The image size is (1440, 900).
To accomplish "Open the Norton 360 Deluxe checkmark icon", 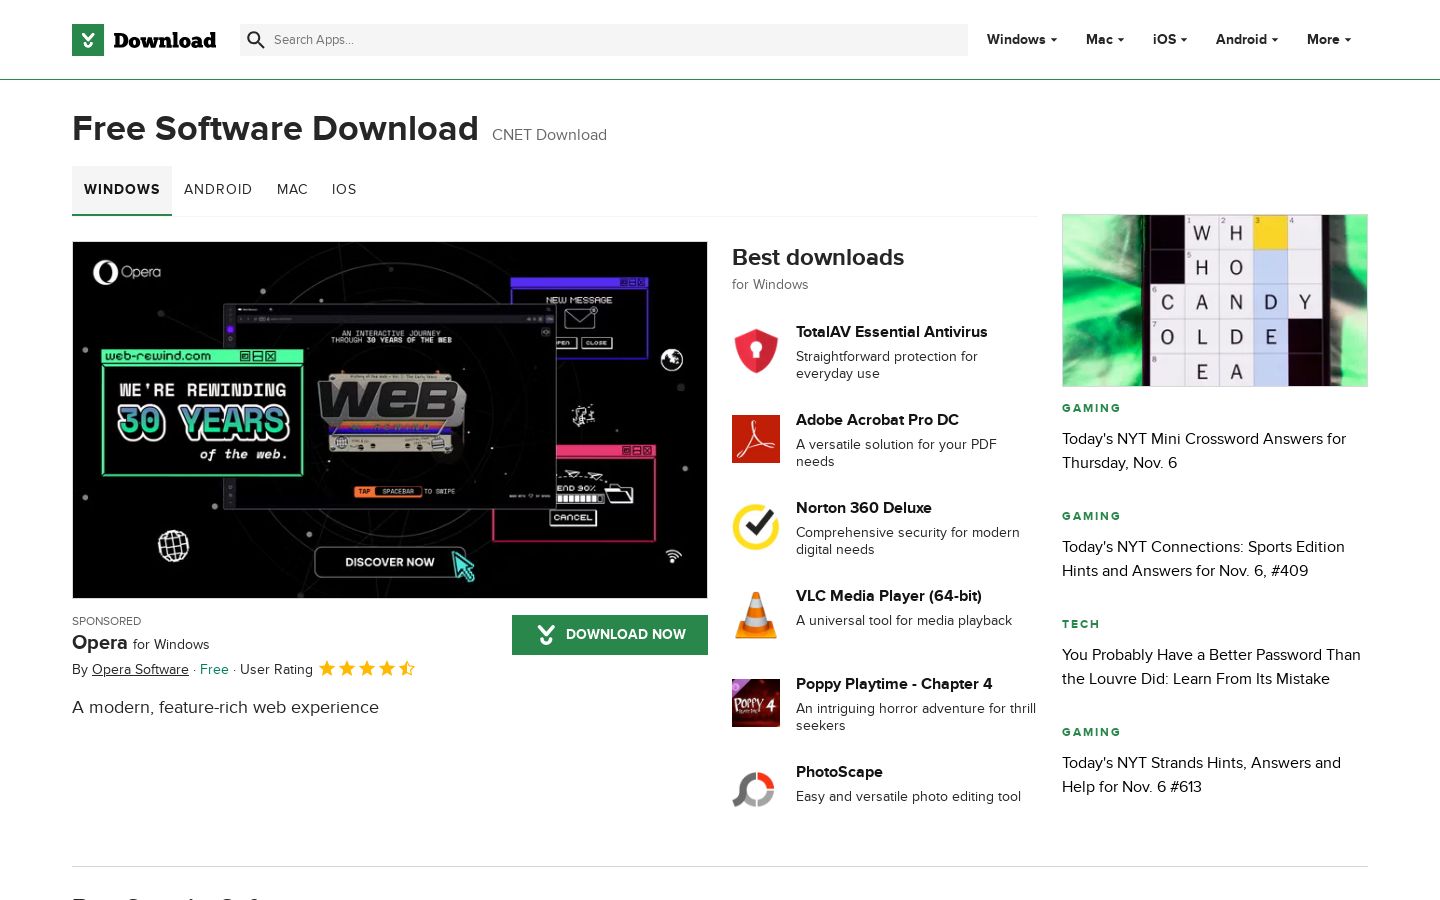I will click(x=756, y=527).
